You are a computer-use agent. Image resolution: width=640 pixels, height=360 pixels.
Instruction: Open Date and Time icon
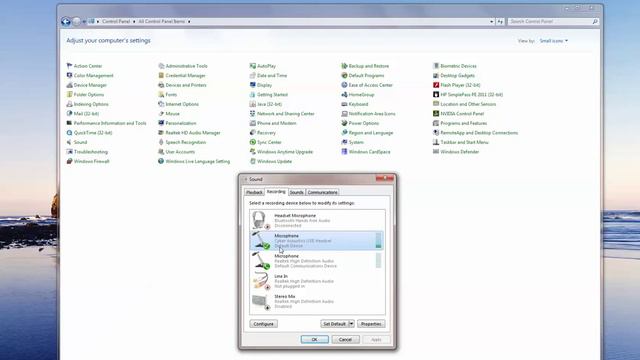pos(253,76)
